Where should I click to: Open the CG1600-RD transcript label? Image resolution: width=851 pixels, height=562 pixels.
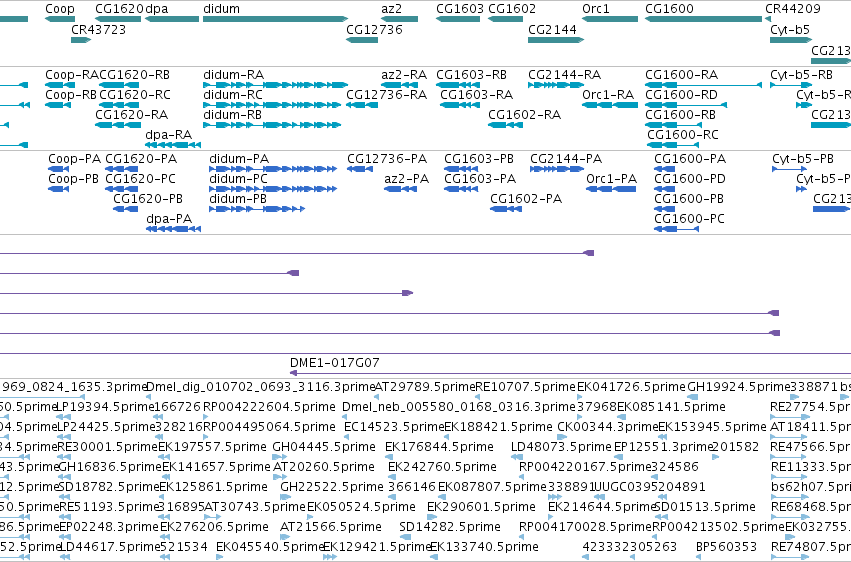[x=681, y=95]
